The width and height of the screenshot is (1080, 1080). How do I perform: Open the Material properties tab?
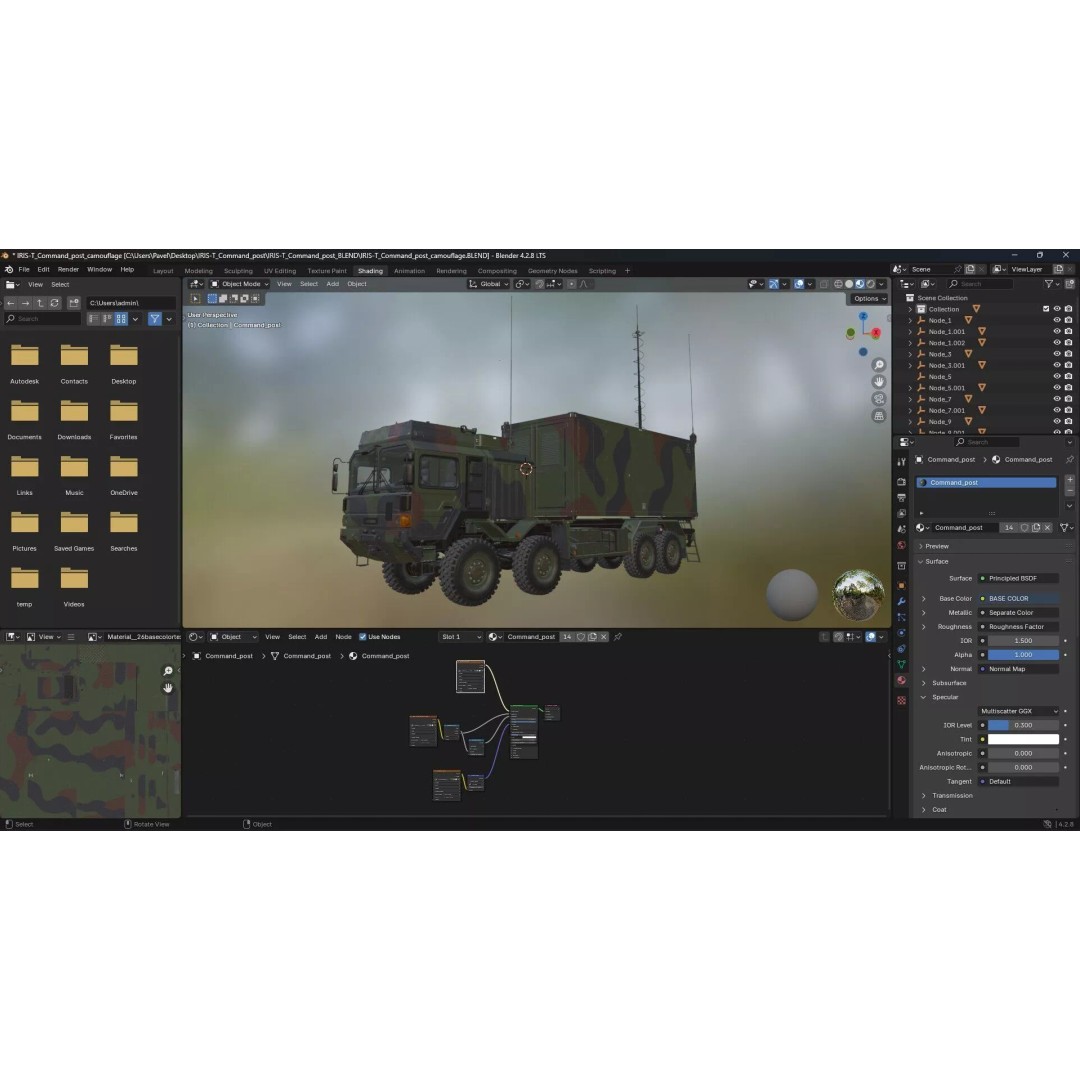[901, 681]
